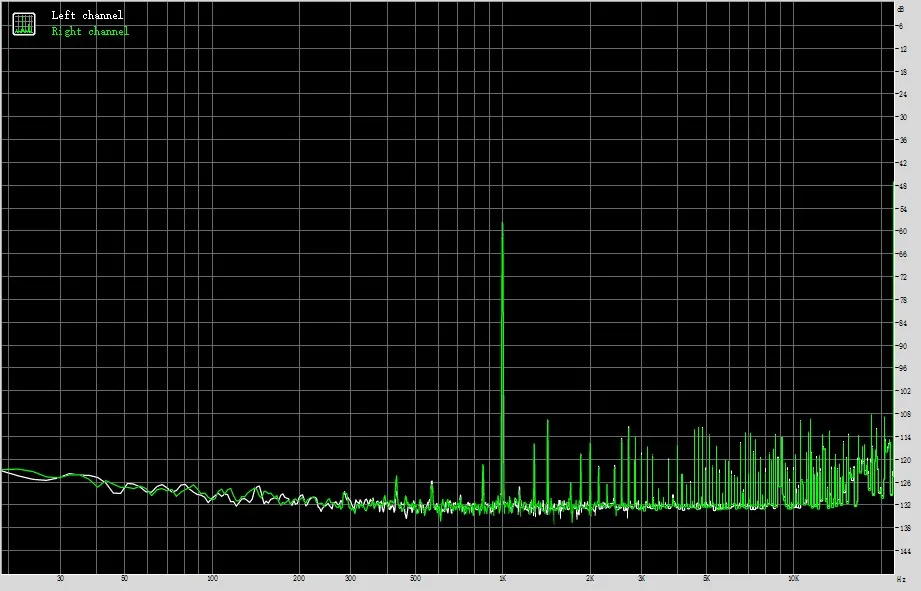921x591 pixels.
Task: Click the 500 frequency axis label
Action: coord(415,579)
